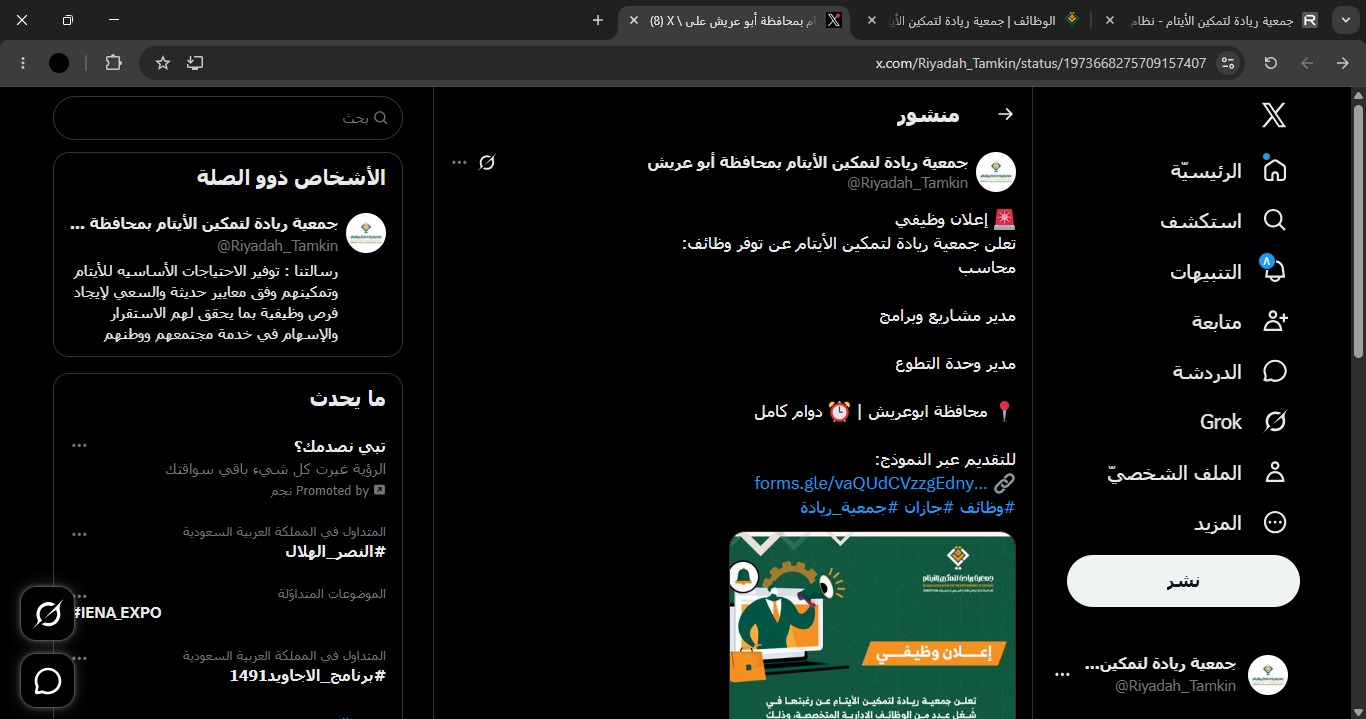Open the Chrome profile avatar

click(59, 63)
